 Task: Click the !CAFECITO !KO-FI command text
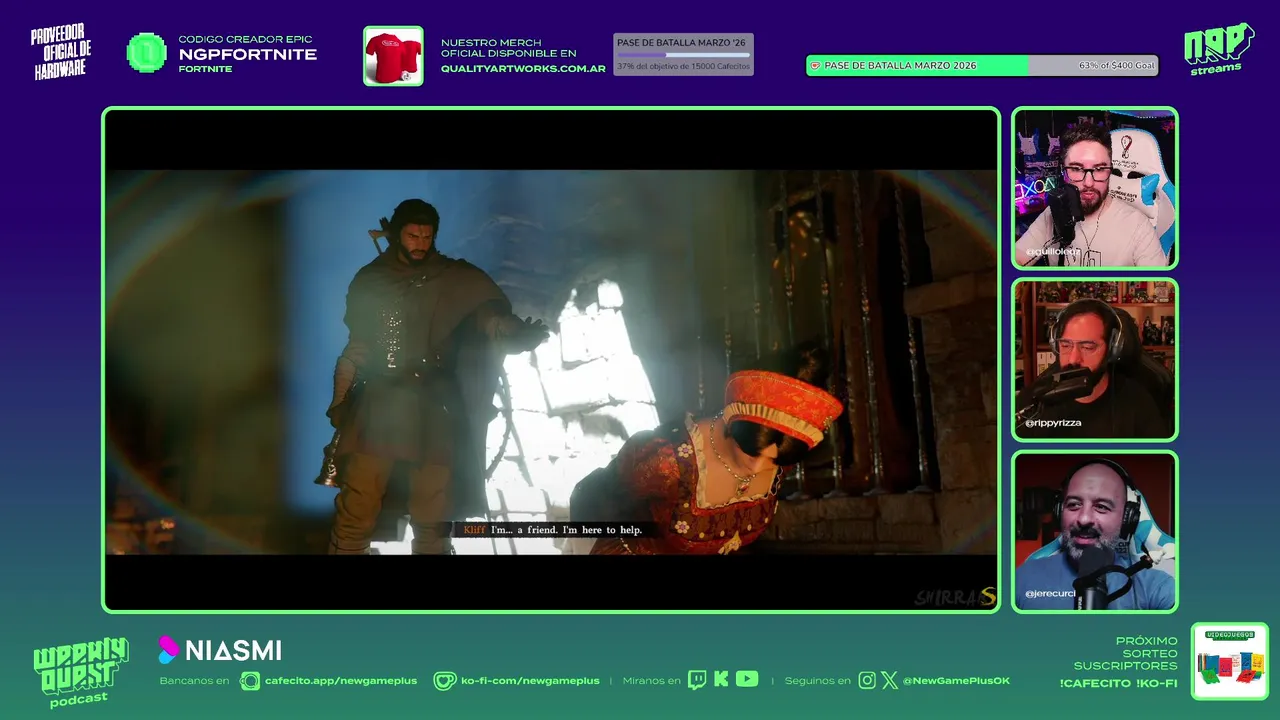[1118, 684]
